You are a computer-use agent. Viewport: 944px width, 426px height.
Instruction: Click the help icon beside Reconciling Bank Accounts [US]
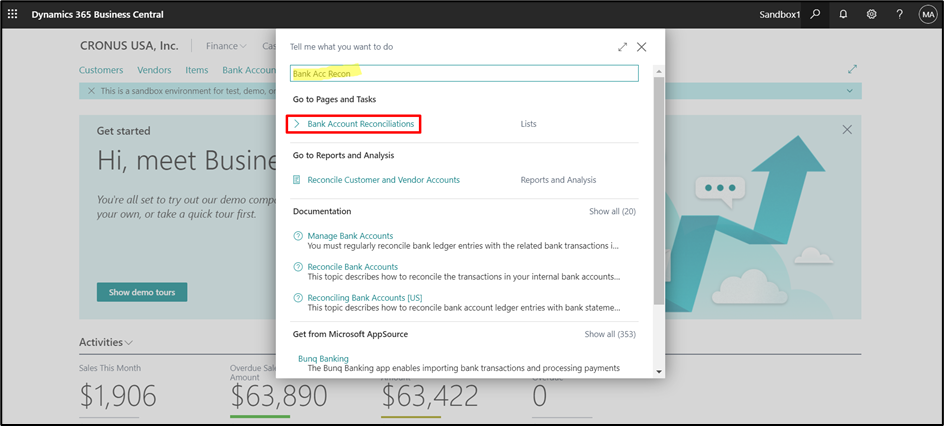coord(297,298)
